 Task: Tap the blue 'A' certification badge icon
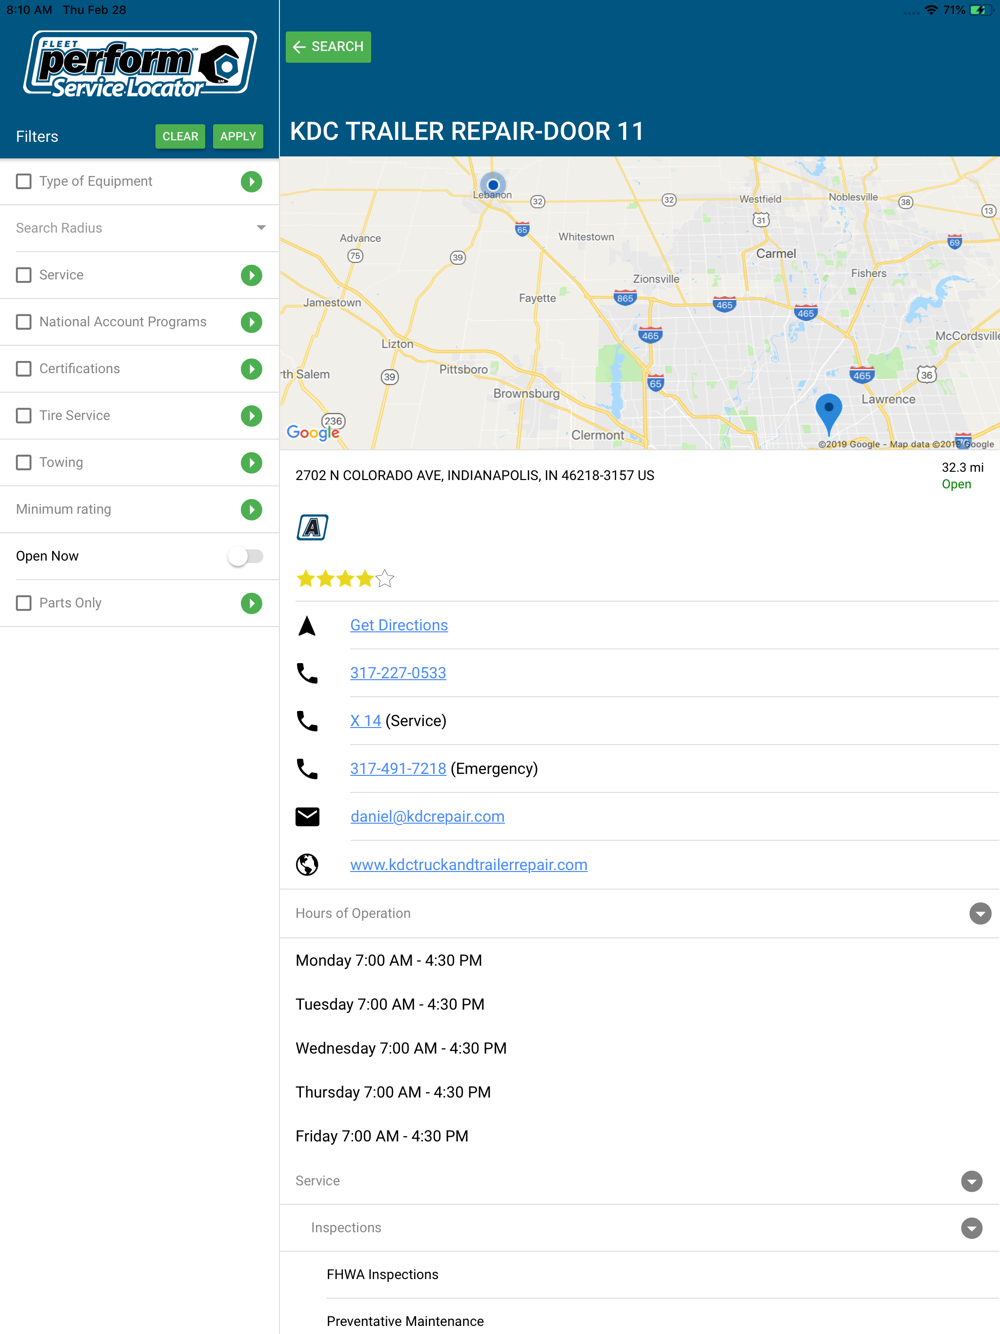[x=312, y=527]
